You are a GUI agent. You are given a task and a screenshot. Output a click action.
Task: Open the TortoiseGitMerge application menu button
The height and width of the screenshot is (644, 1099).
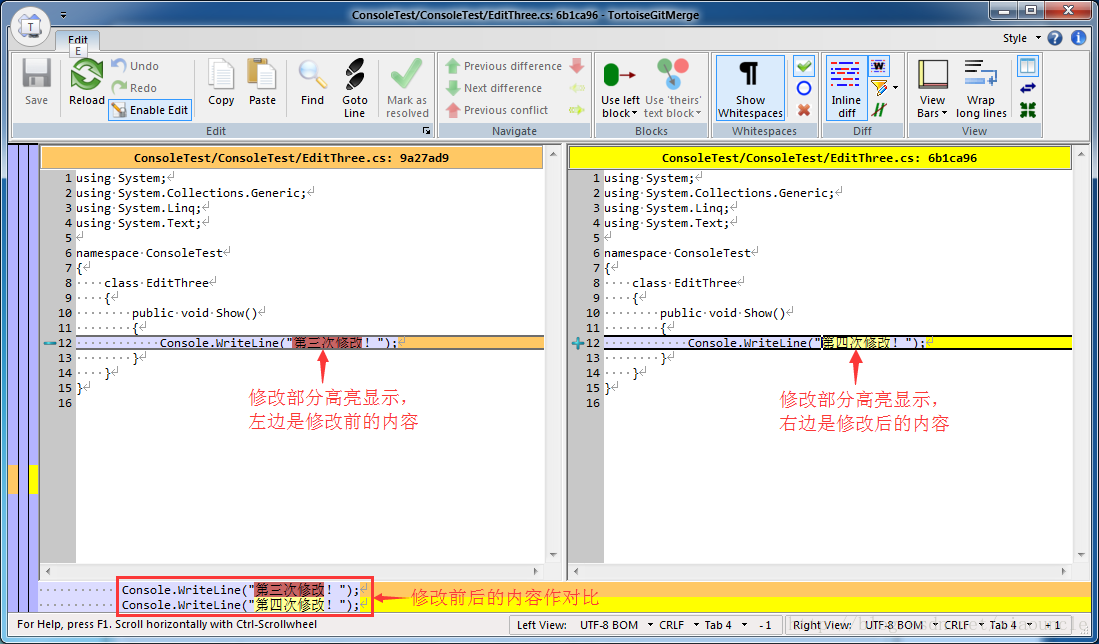[x=30, y=27]
